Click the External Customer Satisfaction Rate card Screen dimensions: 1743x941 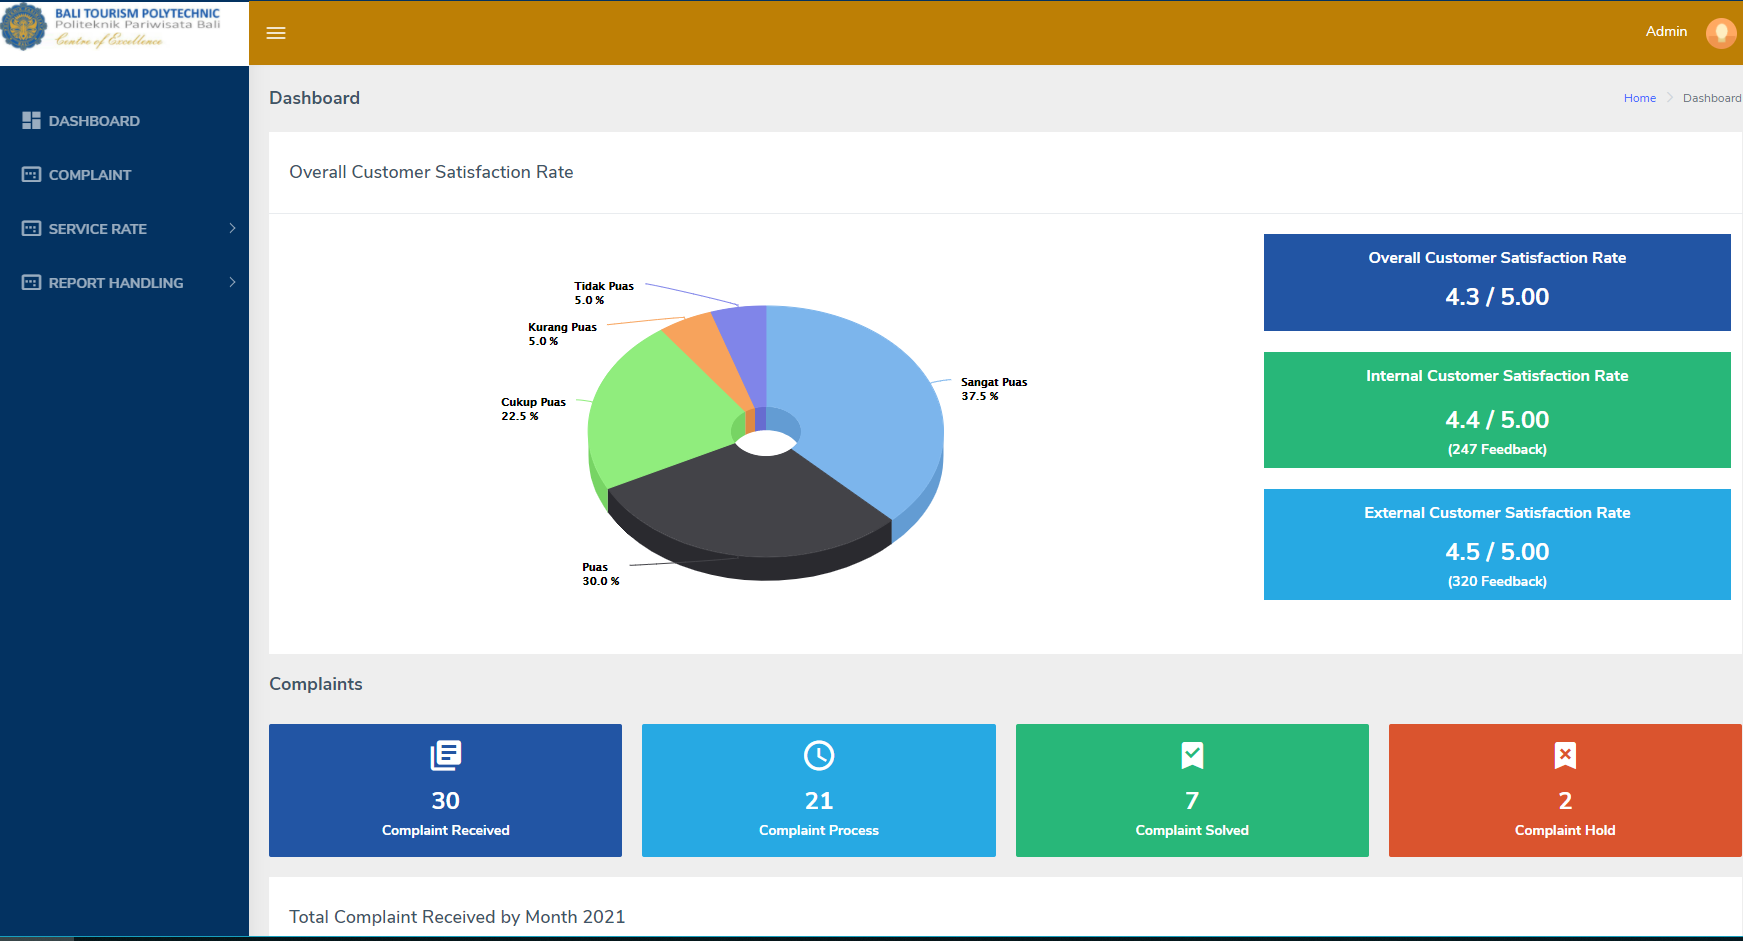(x=1496, y=544)
